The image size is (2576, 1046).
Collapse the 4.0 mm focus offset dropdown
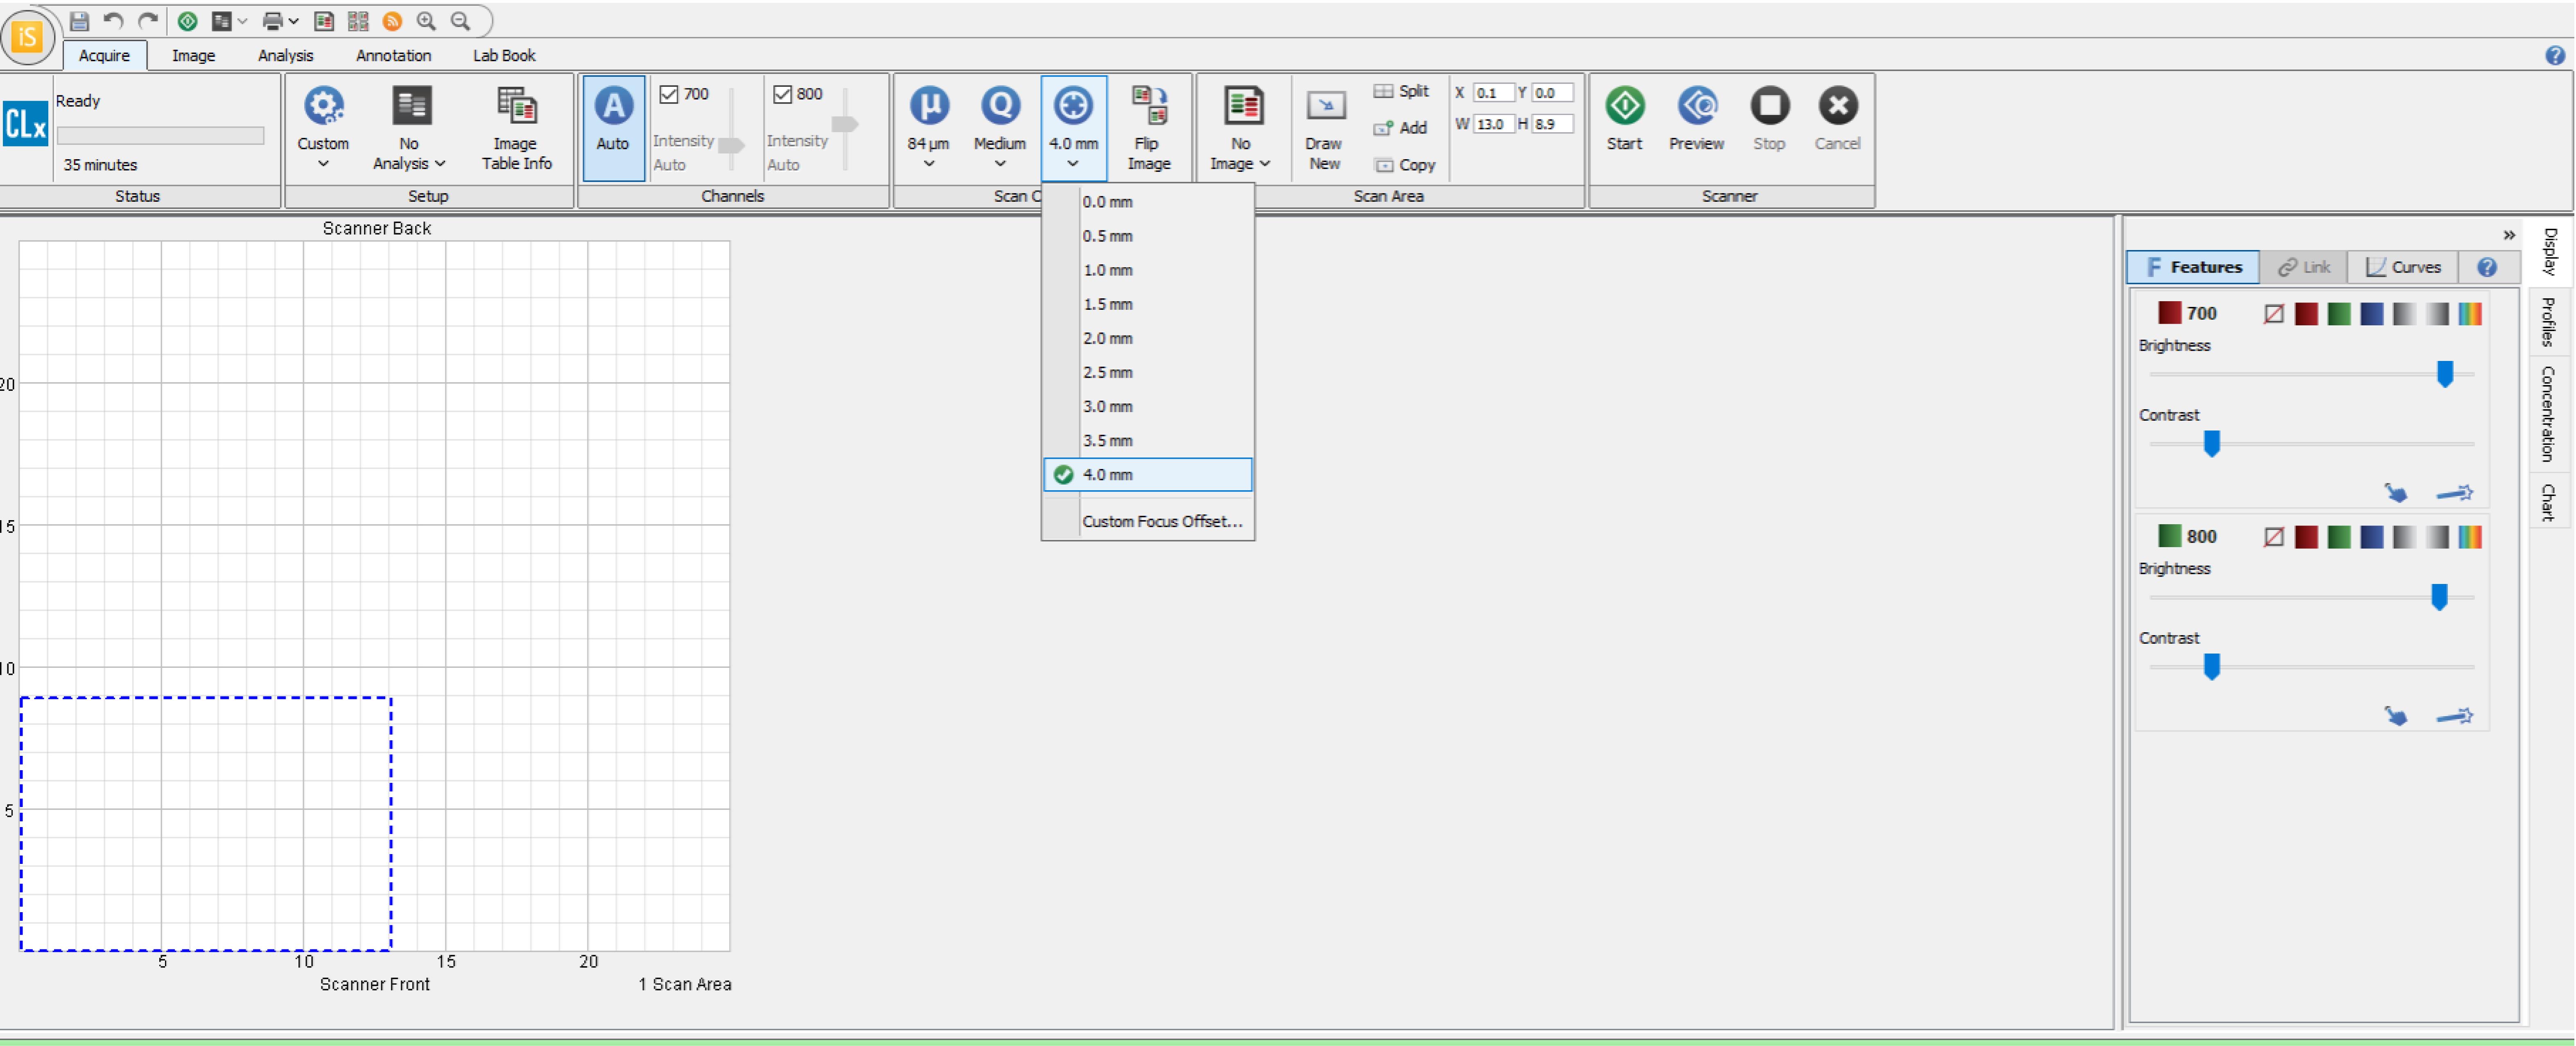click(x=1073, y=128)
